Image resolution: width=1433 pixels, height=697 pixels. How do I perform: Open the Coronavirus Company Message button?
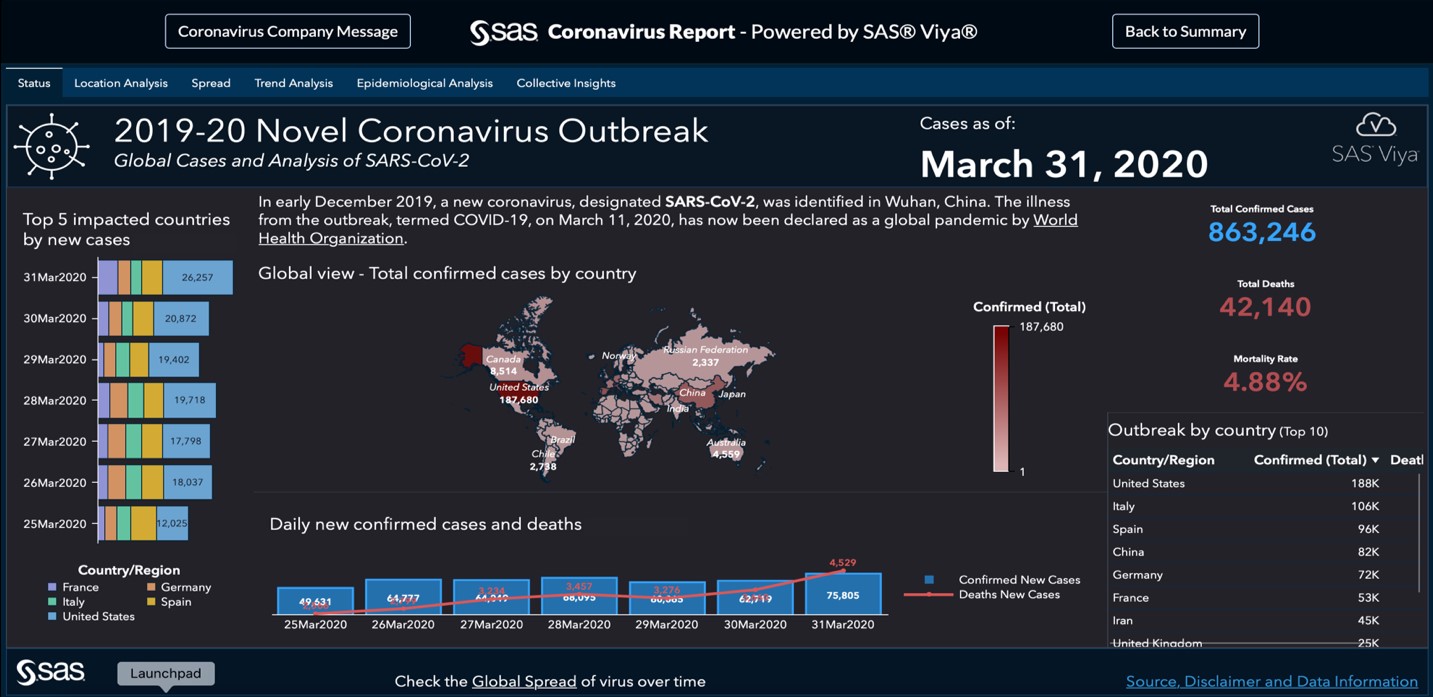288,31
